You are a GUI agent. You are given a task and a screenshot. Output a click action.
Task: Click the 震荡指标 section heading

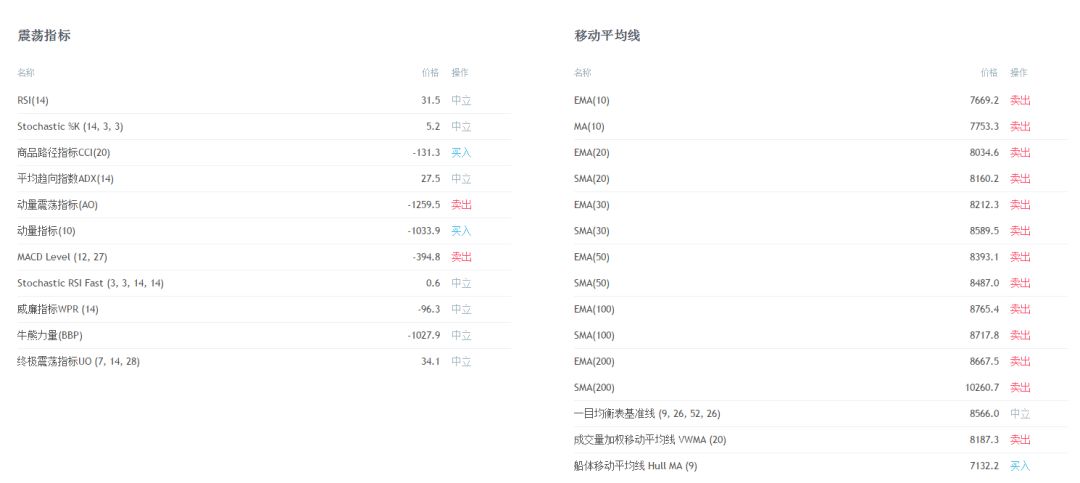click(x=43, y=36)
